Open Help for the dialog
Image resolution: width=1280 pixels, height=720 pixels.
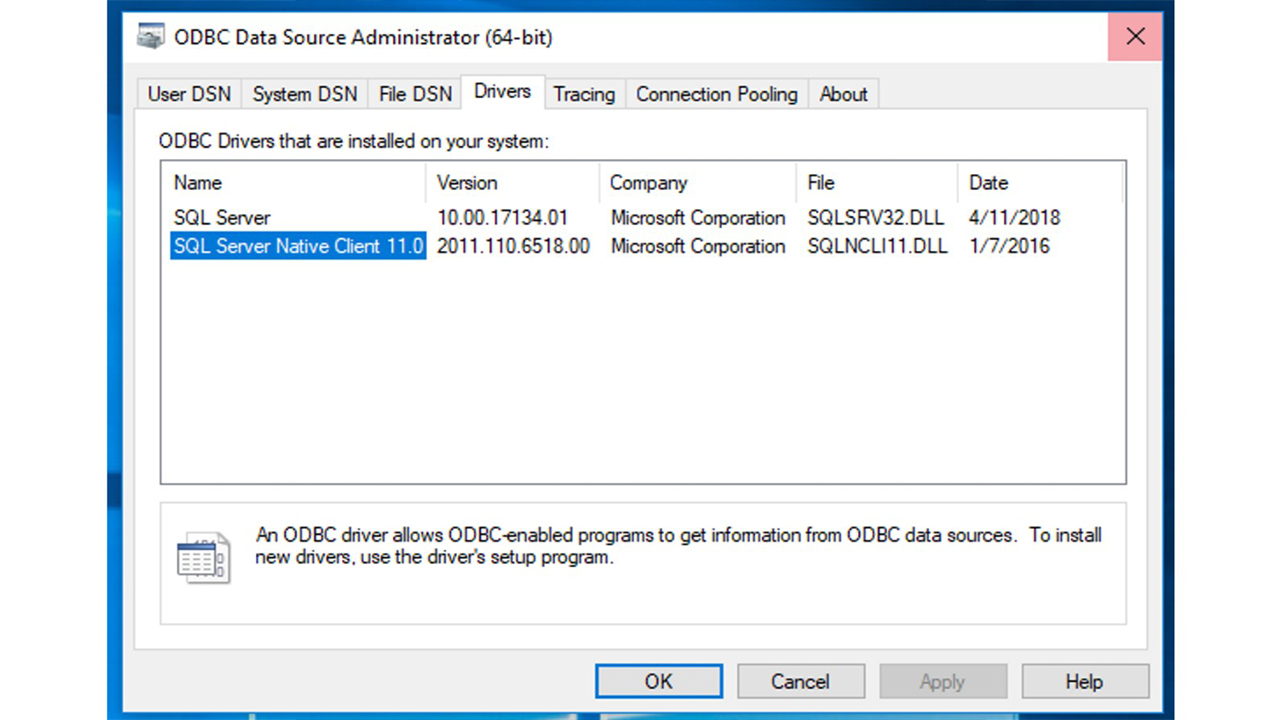(1084, 682)
